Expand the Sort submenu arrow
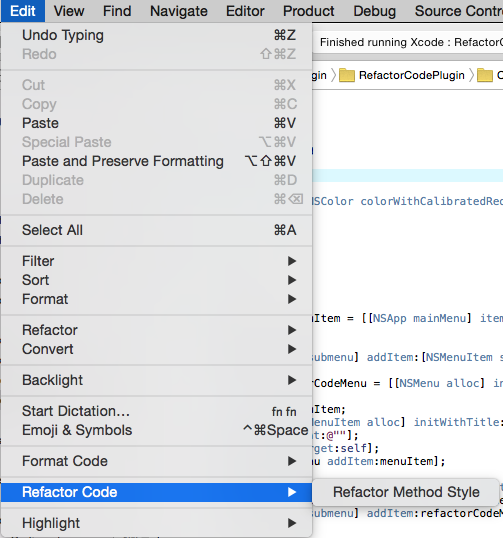 point(292,280)
